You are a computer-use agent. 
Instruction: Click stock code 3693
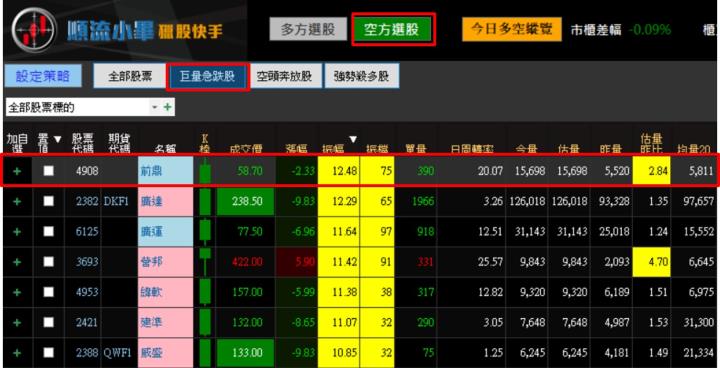(x=87, y=262)
